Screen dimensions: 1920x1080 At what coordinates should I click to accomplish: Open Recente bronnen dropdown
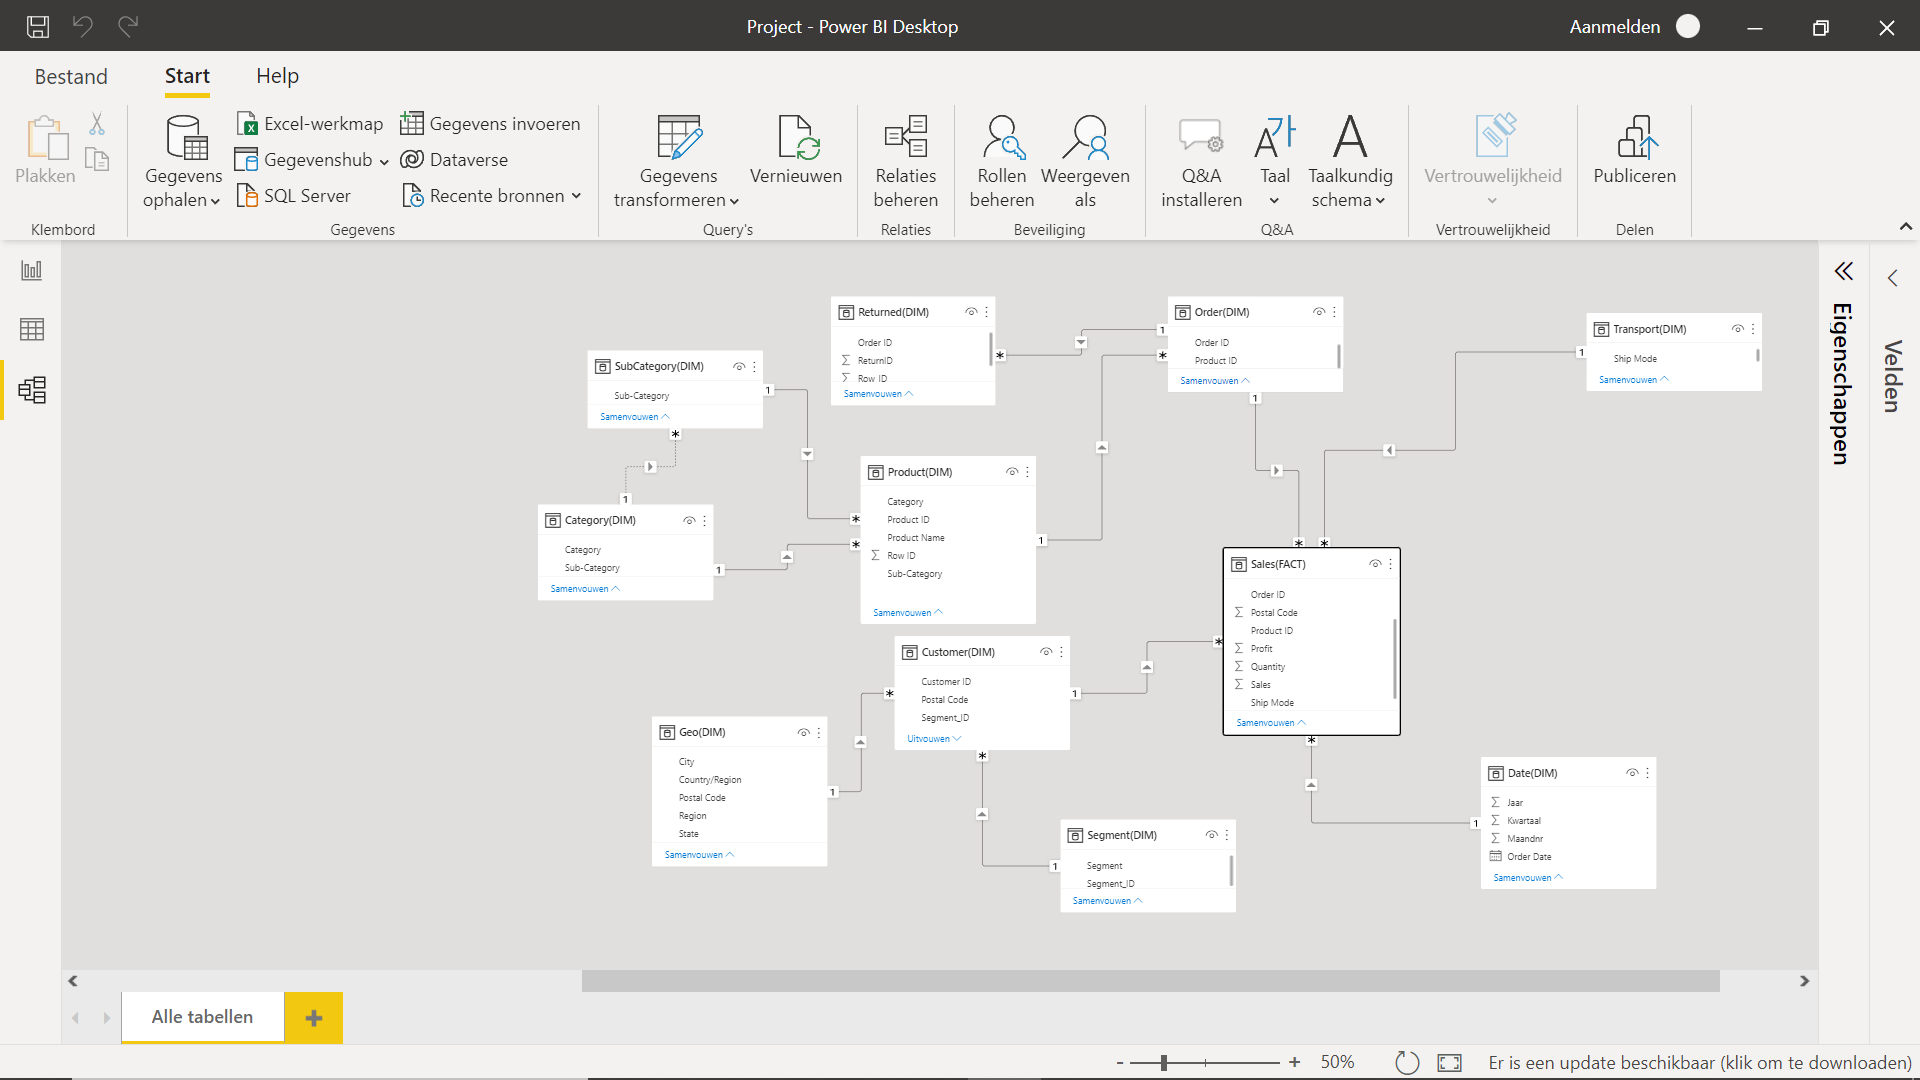(576, 196)
